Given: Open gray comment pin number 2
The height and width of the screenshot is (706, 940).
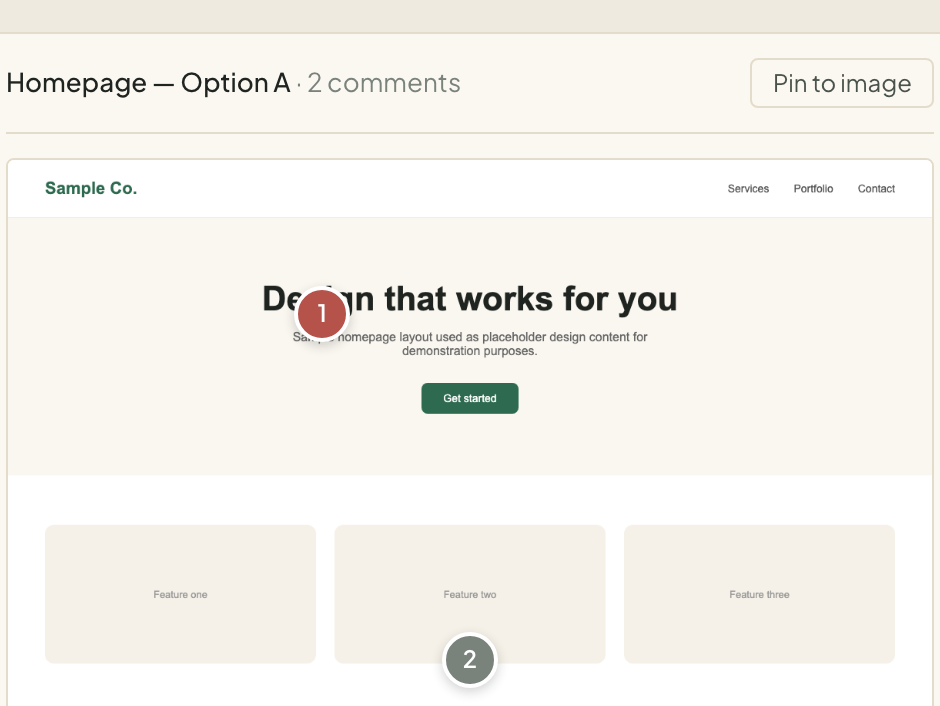Looking at the screenshot, I should click(470, 660).
